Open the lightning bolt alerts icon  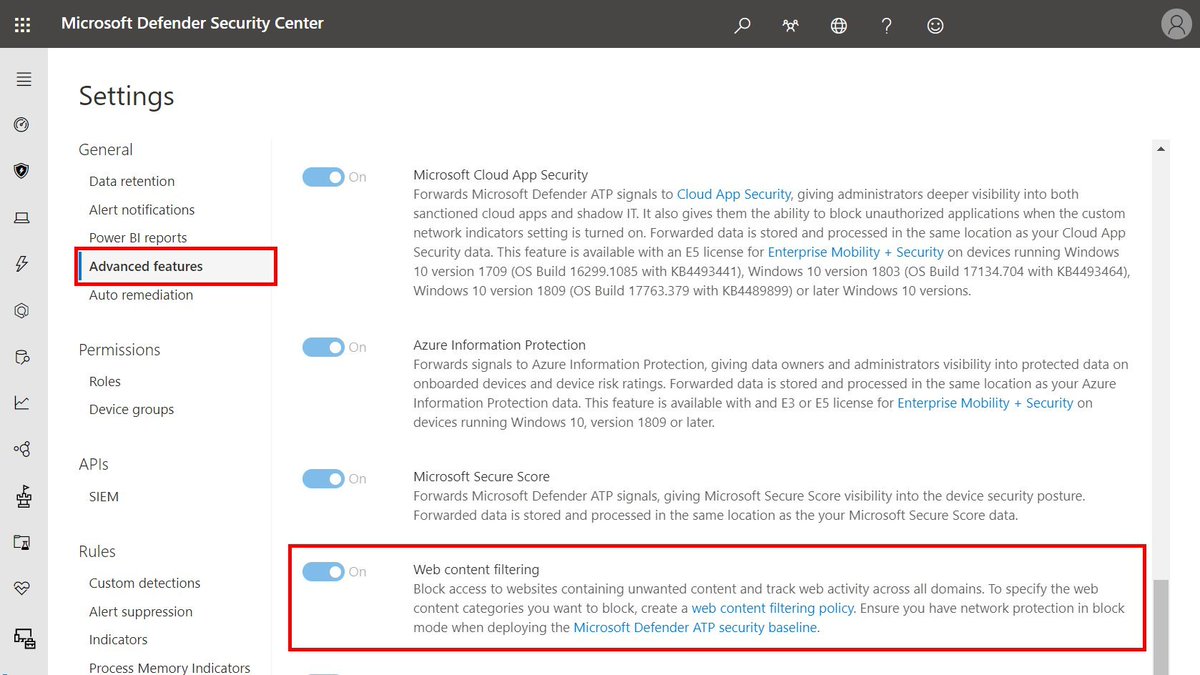click(x=22, y=264)
